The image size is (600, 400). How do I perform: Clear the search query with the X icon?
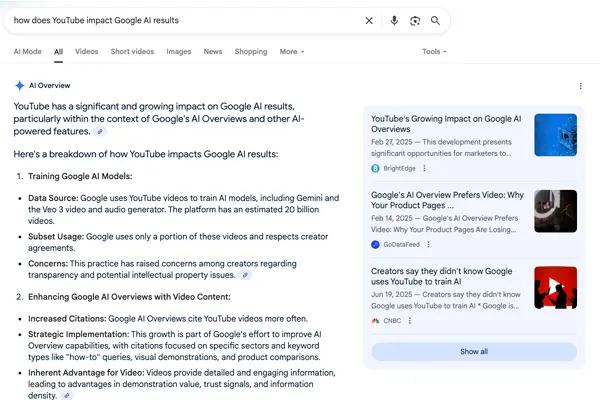369,21
